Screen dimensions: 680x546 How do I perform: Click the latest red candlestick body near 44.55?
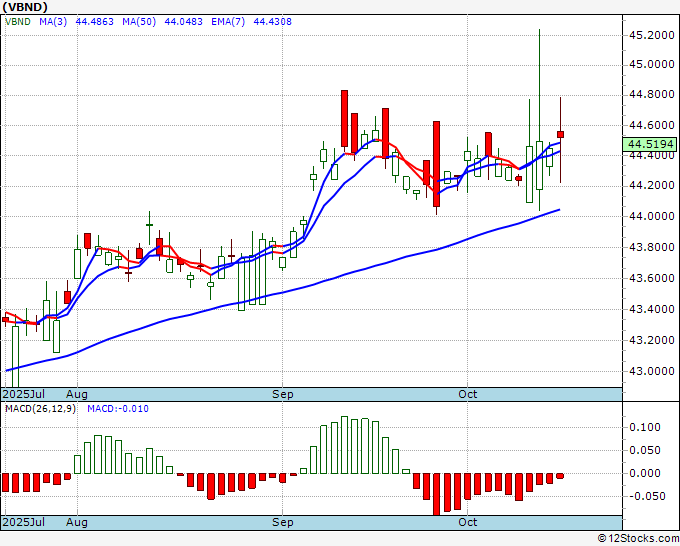tap(560, 134)
